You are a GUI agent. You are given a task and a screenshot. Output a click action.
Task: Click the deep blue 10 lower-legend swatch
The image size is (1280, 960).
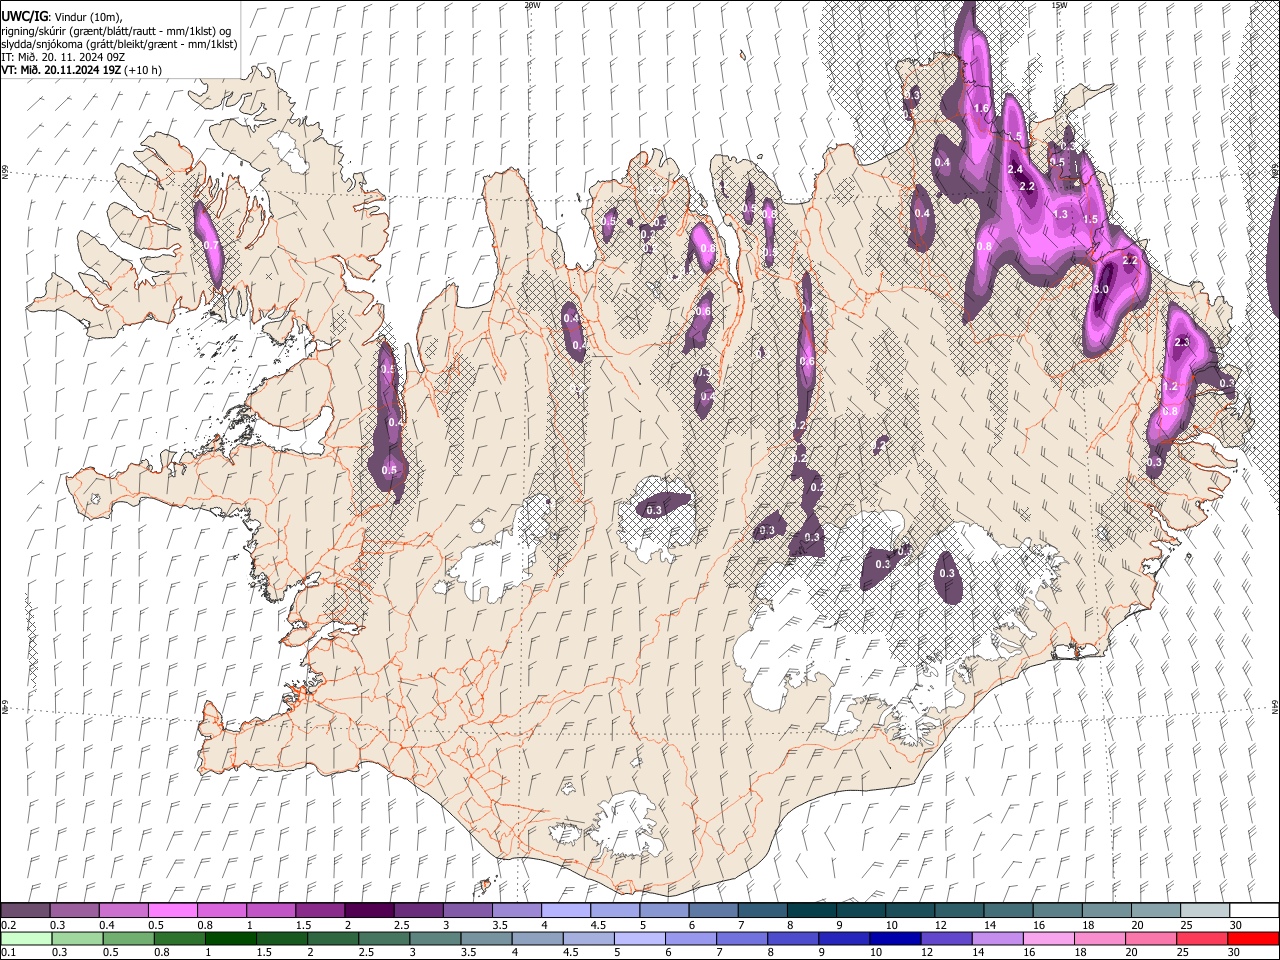point(894,938)
